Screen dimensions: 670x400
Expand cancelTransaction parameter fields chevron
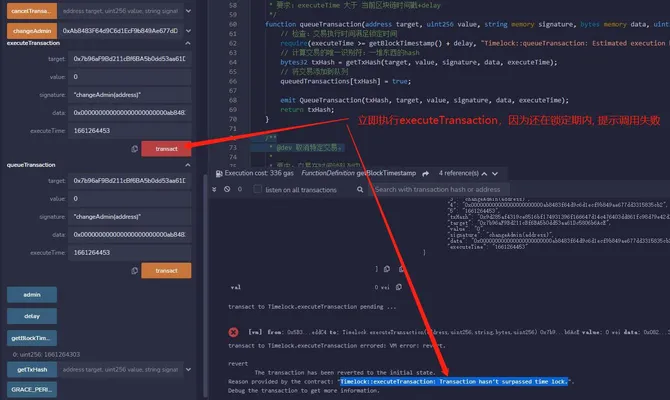point(188,11)
